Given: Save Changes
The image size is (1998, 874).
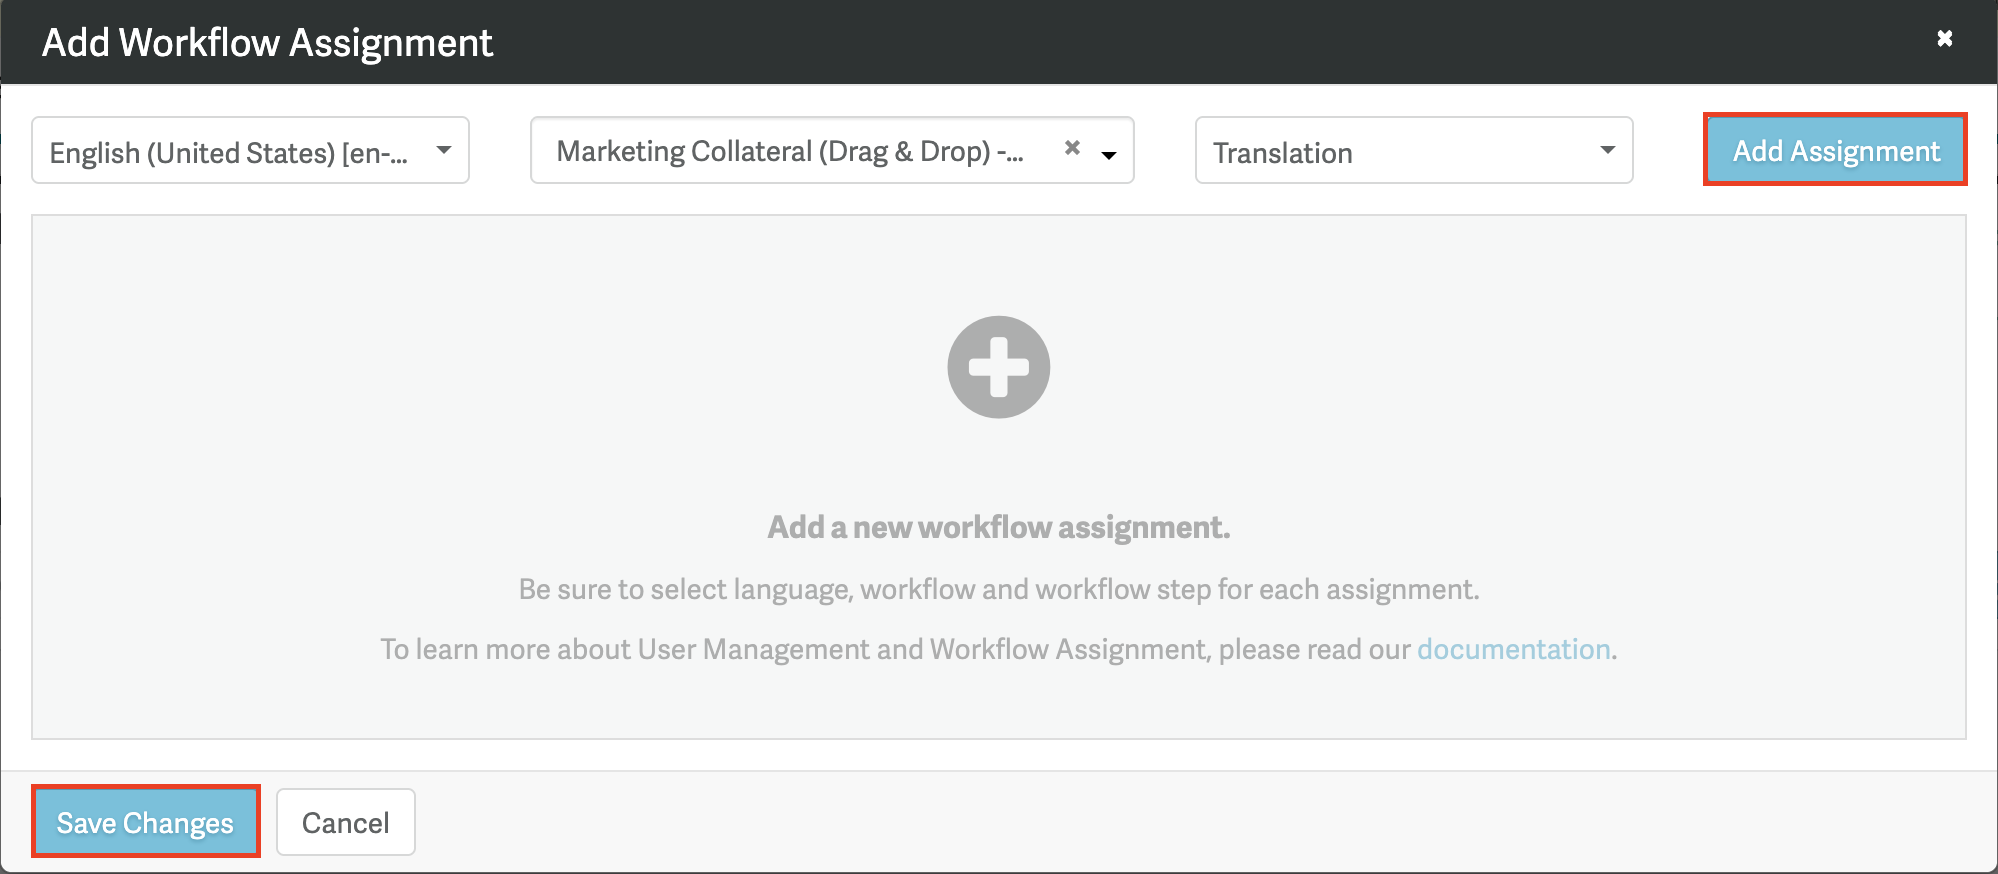Looking at the screenshot, I should pyautogui.click(x=145, y=821).
